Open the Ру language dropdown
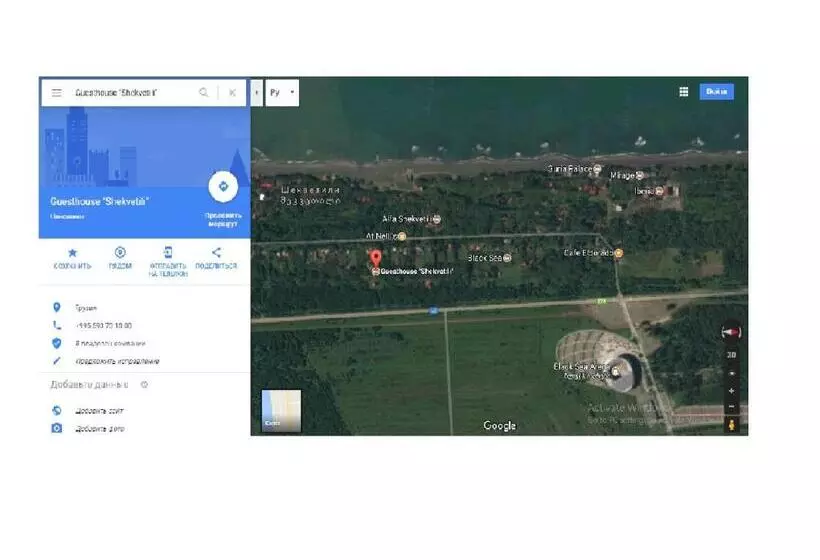Screen dimensions: 820x560 pyautogui.click(x=283, y=93)
